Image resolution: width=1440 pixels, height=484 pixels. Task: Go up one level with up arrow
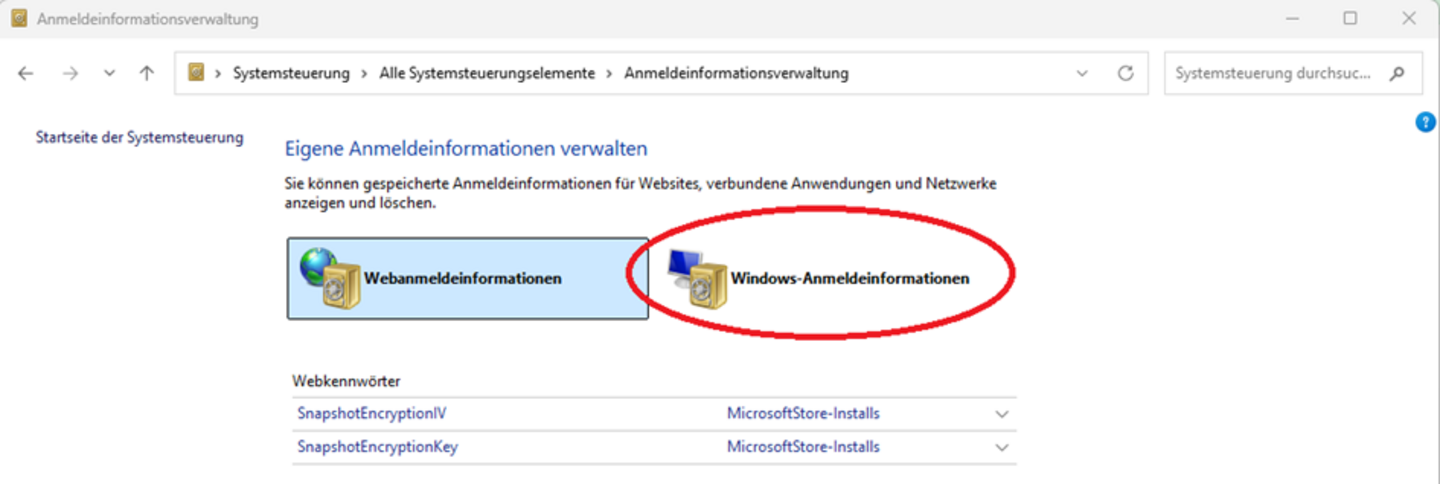[x=147, y=73]
